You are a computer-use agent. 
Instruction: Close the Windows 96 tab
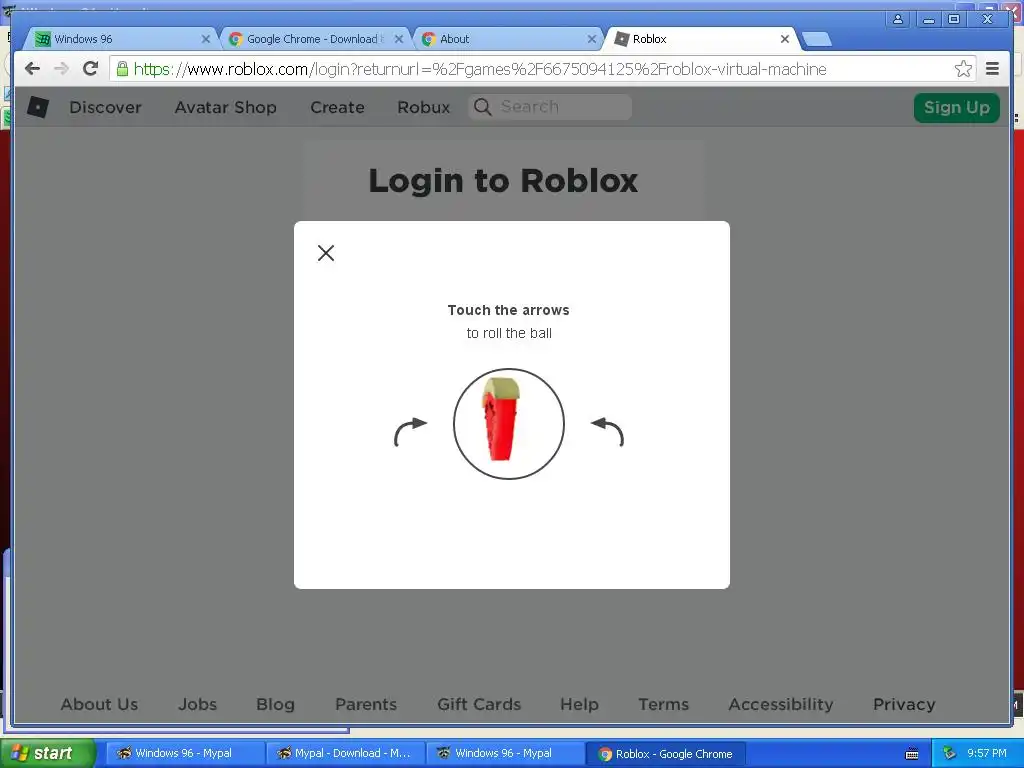pos(206,39)
